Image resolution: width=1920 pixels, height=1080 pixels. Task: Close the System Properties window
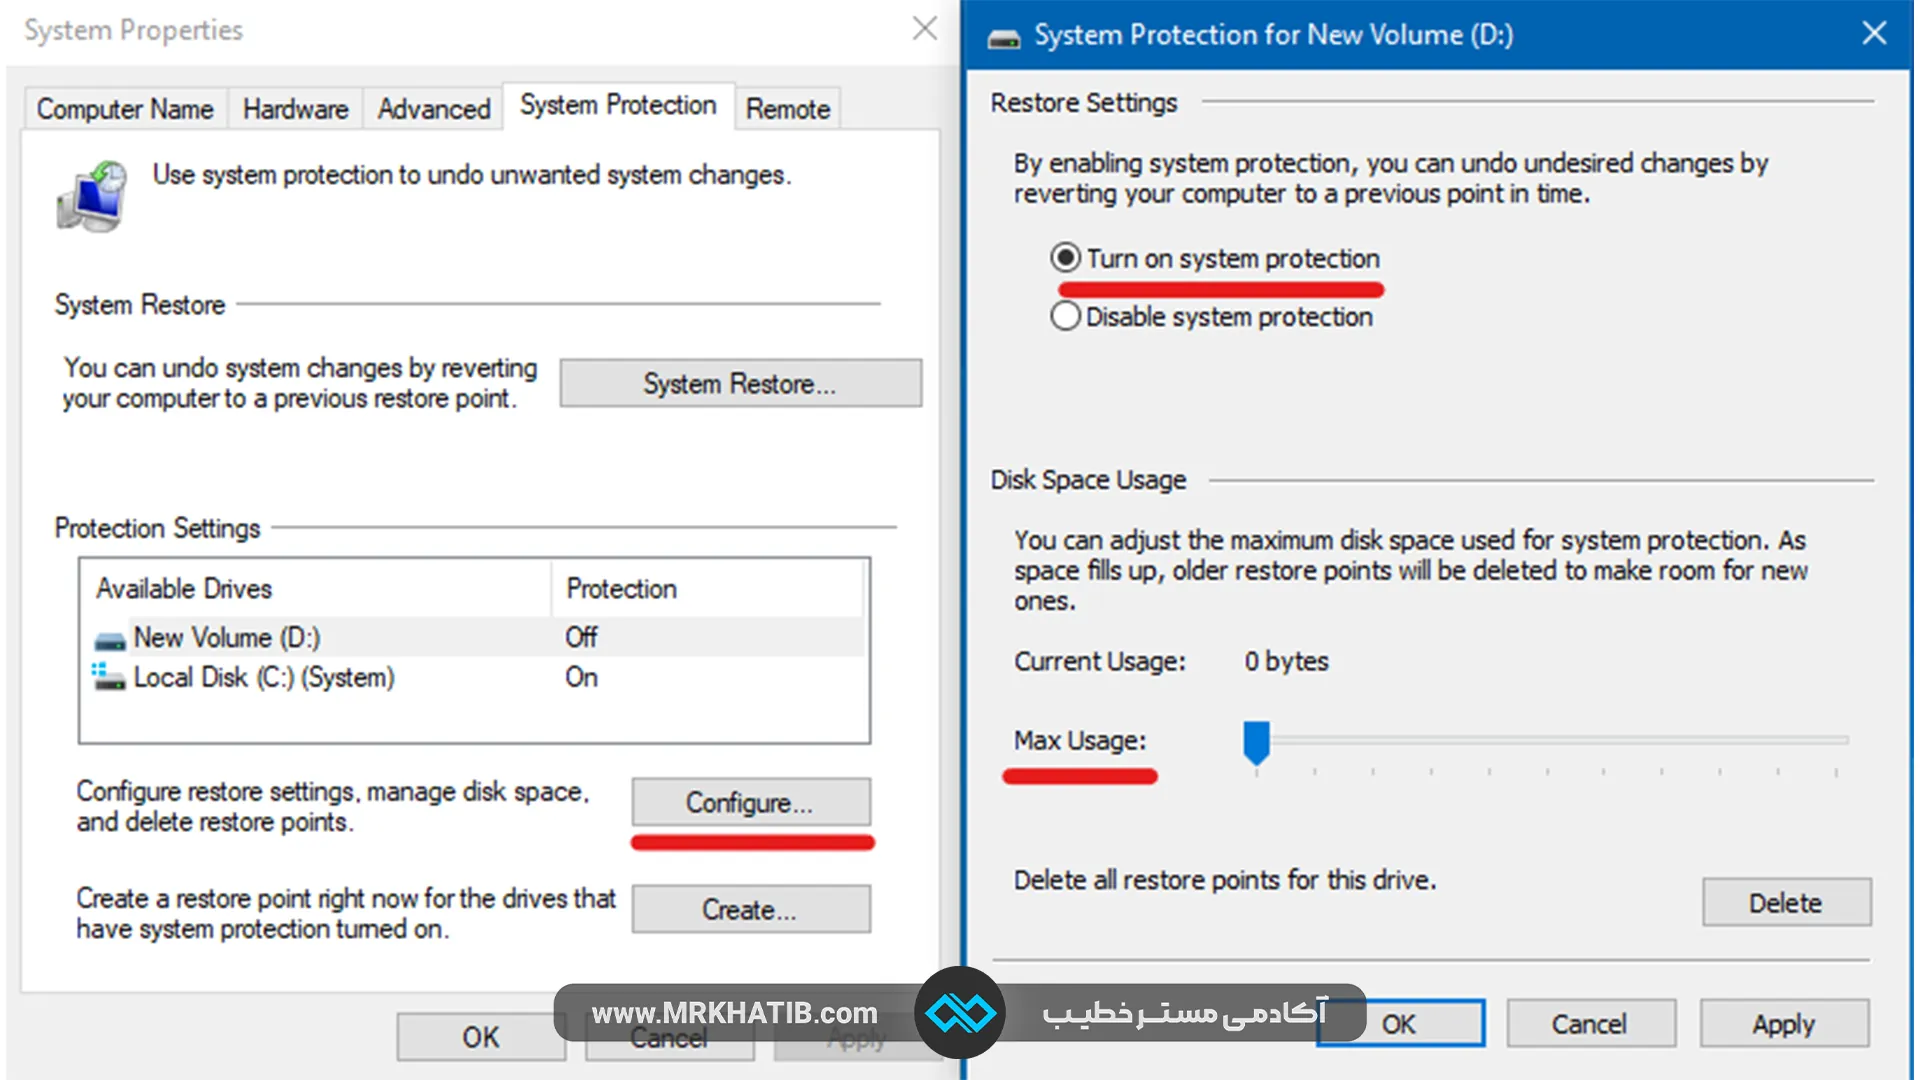coord(924,29)
